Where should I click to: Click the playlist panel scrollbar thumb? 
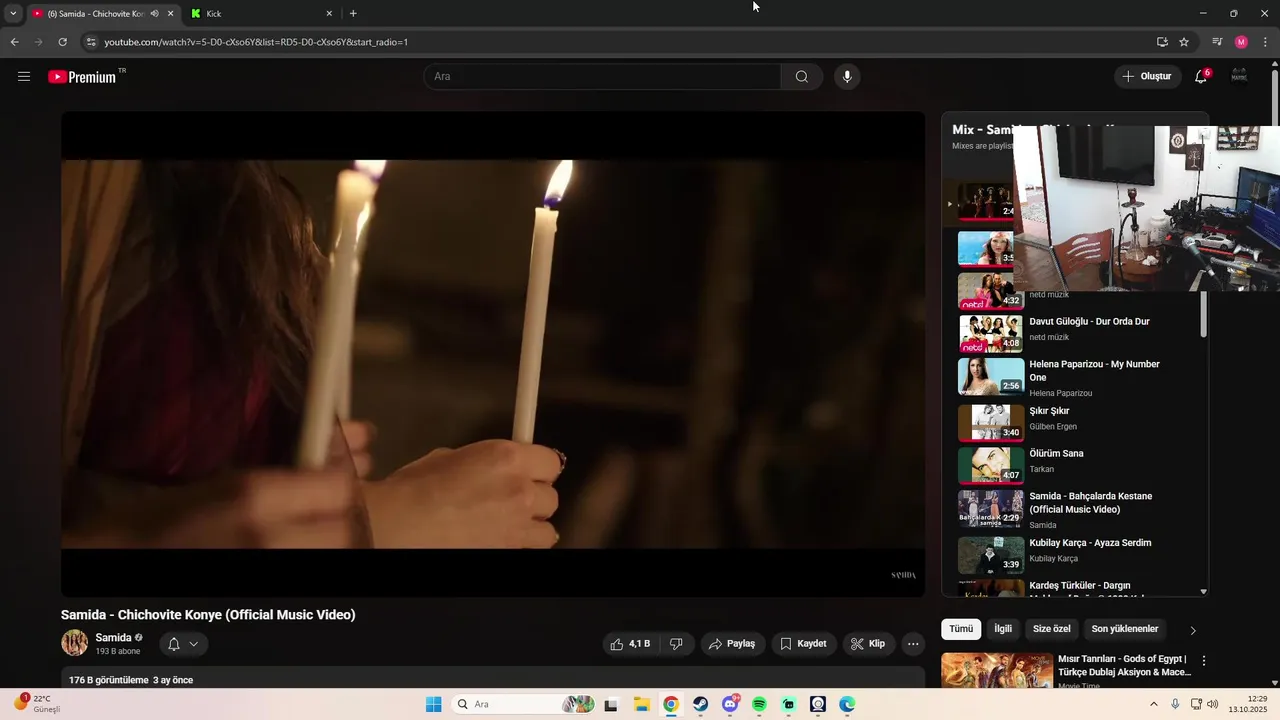point(1203,314)
